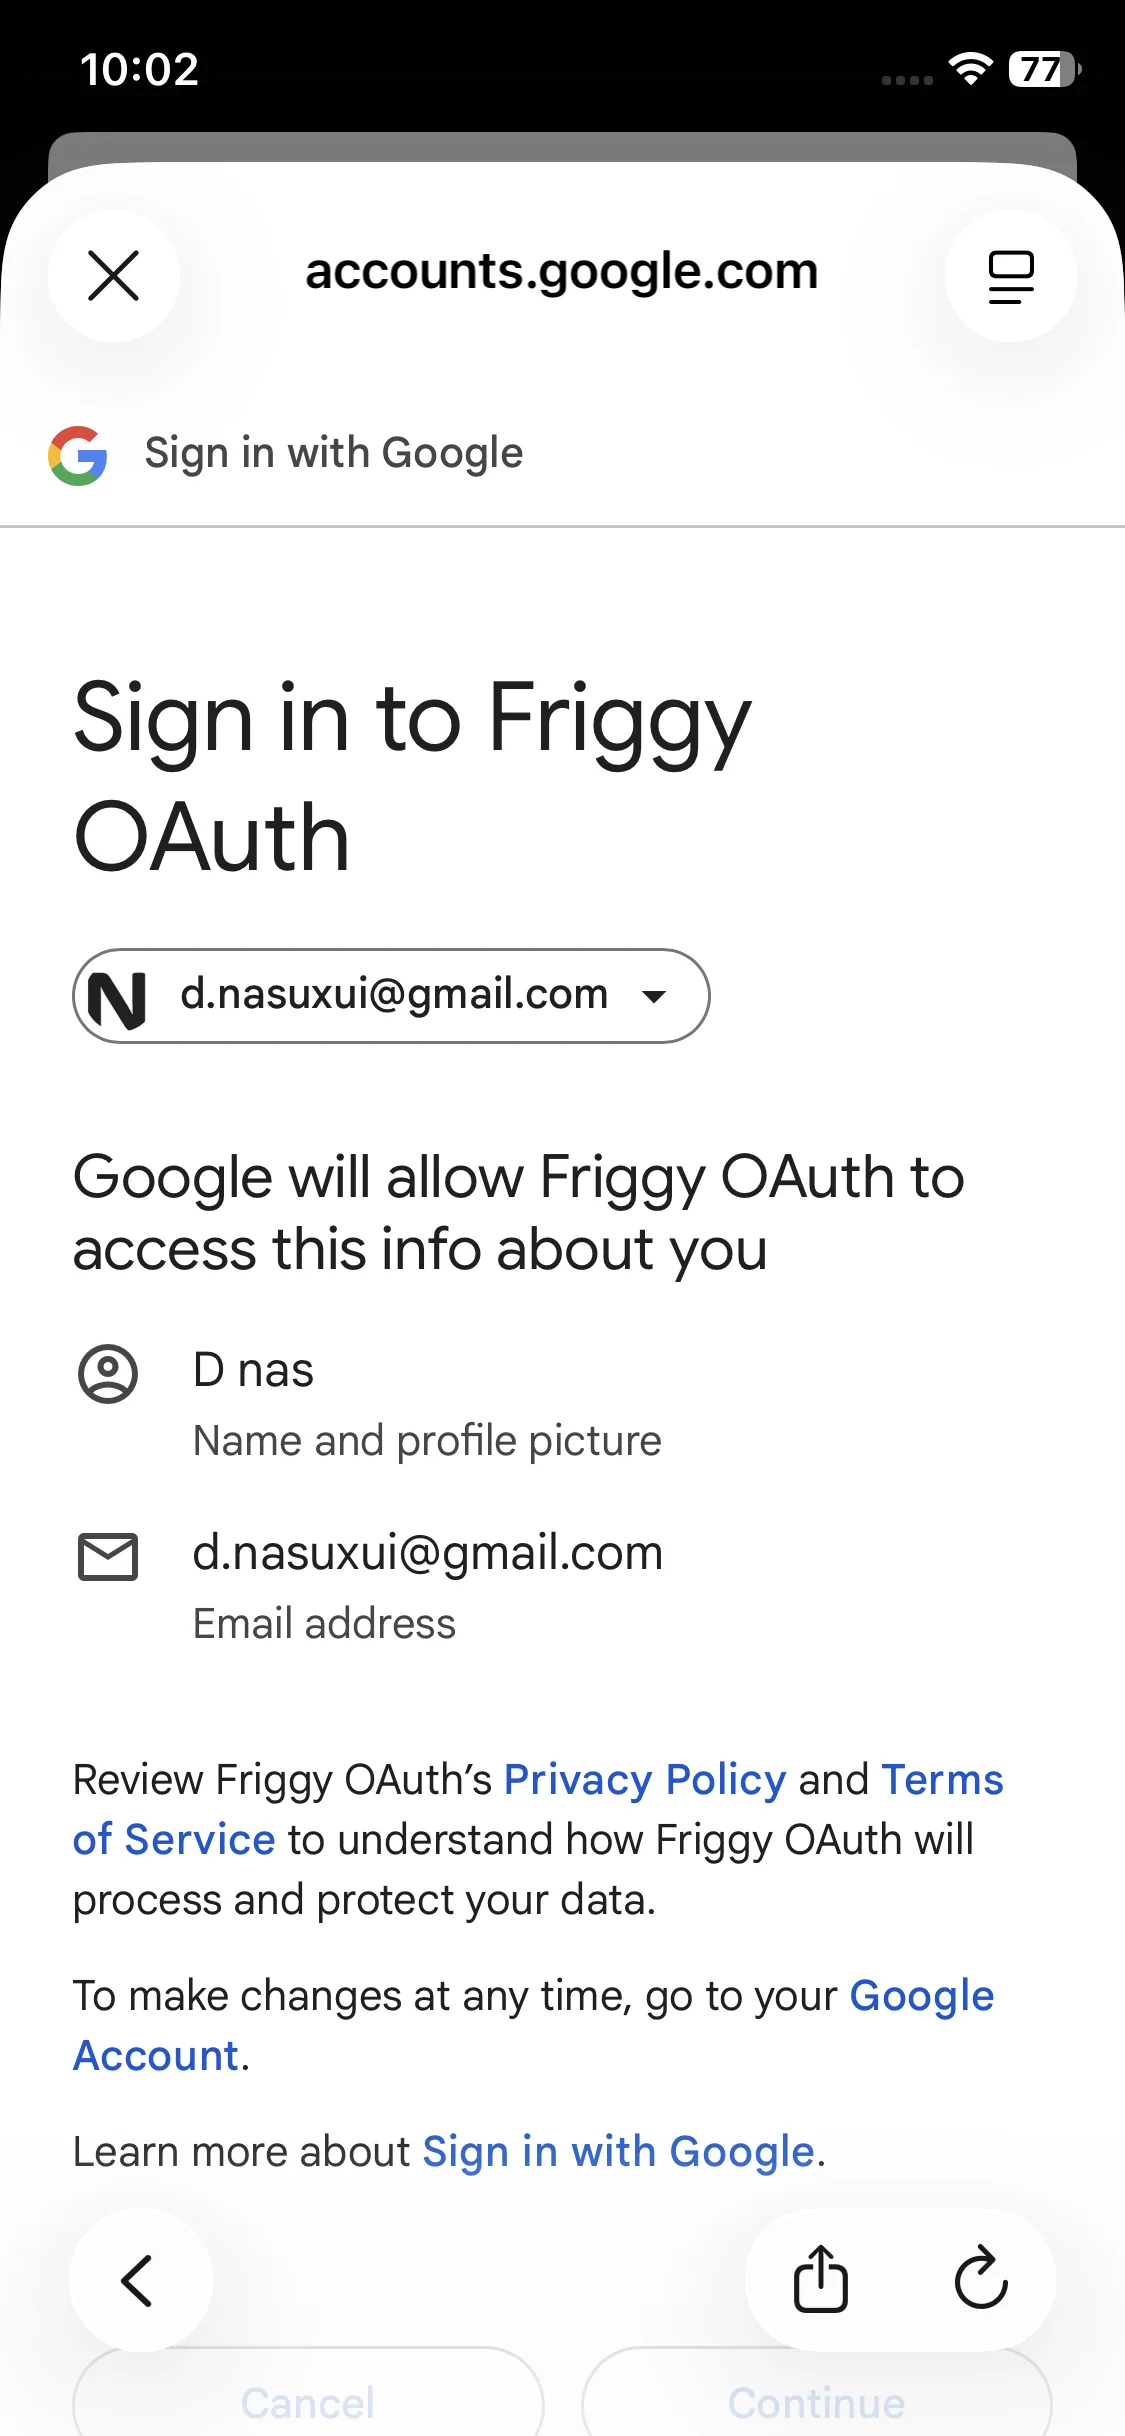Close the sign-in browser sheet
This screenshot has width=1125, height=2436.
tap(114, 276)
